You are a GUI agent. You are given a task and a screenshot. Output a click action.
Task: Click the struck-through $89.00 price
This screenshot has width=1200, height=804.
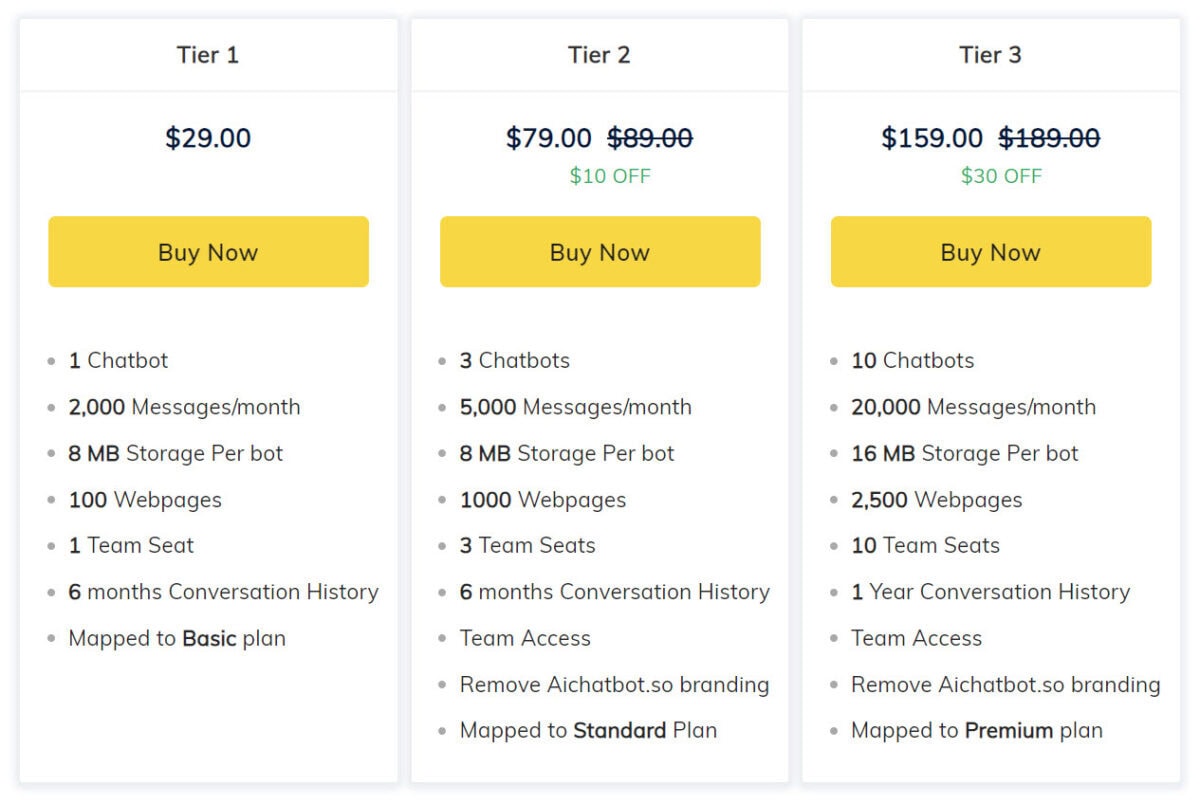tap(650, 138)
